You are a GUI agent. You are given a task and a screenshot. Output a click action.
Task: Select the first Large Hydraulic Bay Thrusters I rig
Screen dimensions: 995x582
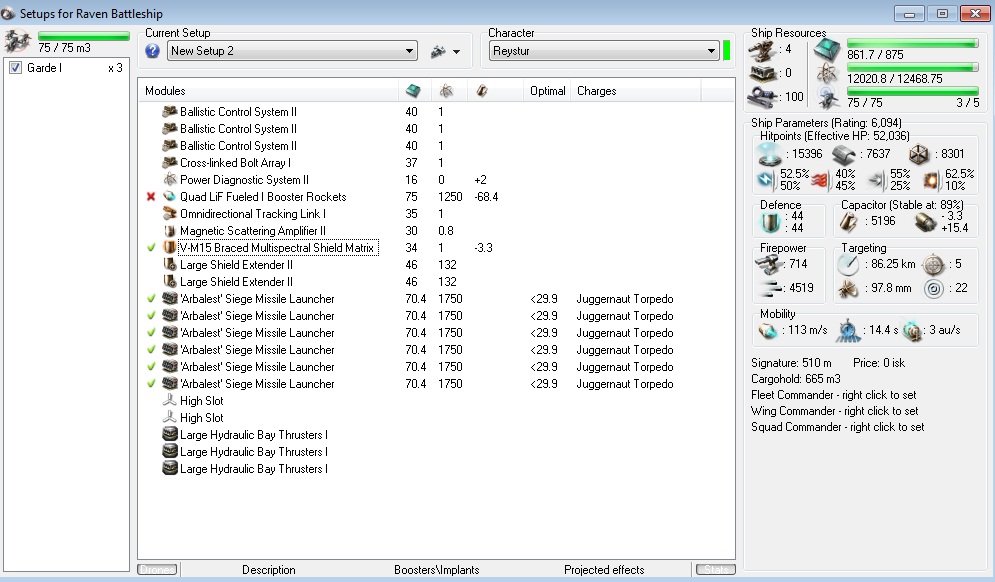[x=254, y=435]
